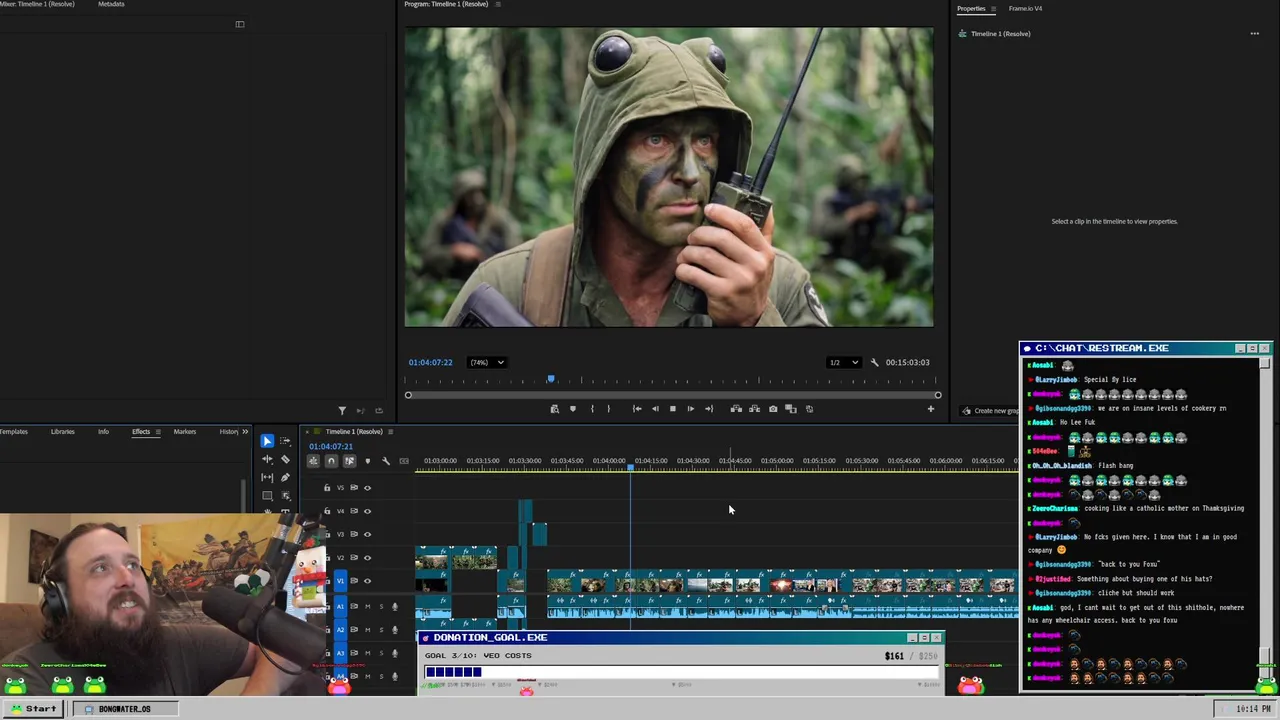Export frame with camera icon

coord(773,409)
